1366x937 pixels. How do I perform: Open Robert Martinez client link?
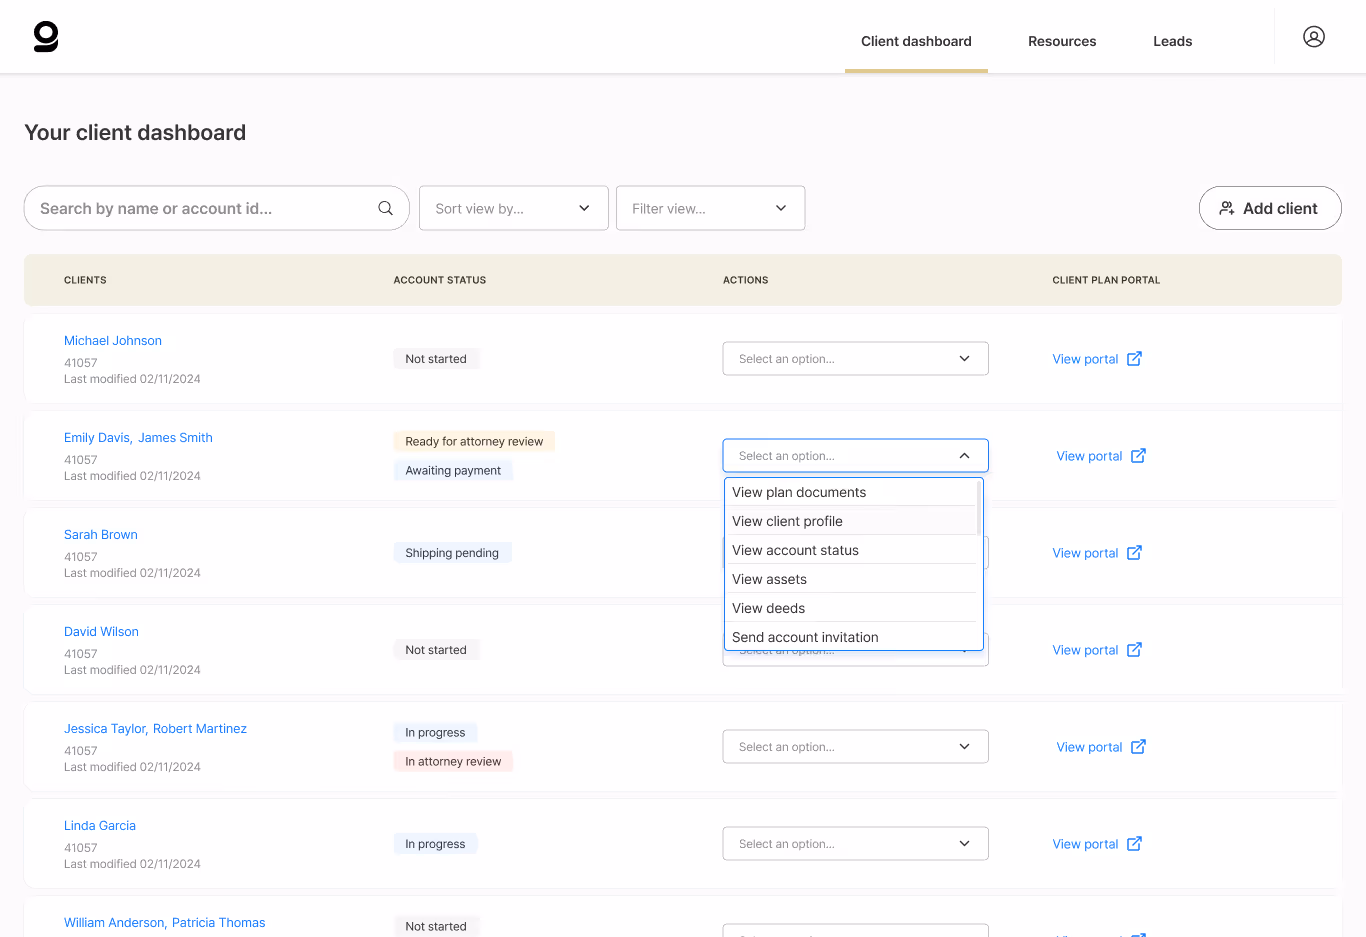point(200,729)
